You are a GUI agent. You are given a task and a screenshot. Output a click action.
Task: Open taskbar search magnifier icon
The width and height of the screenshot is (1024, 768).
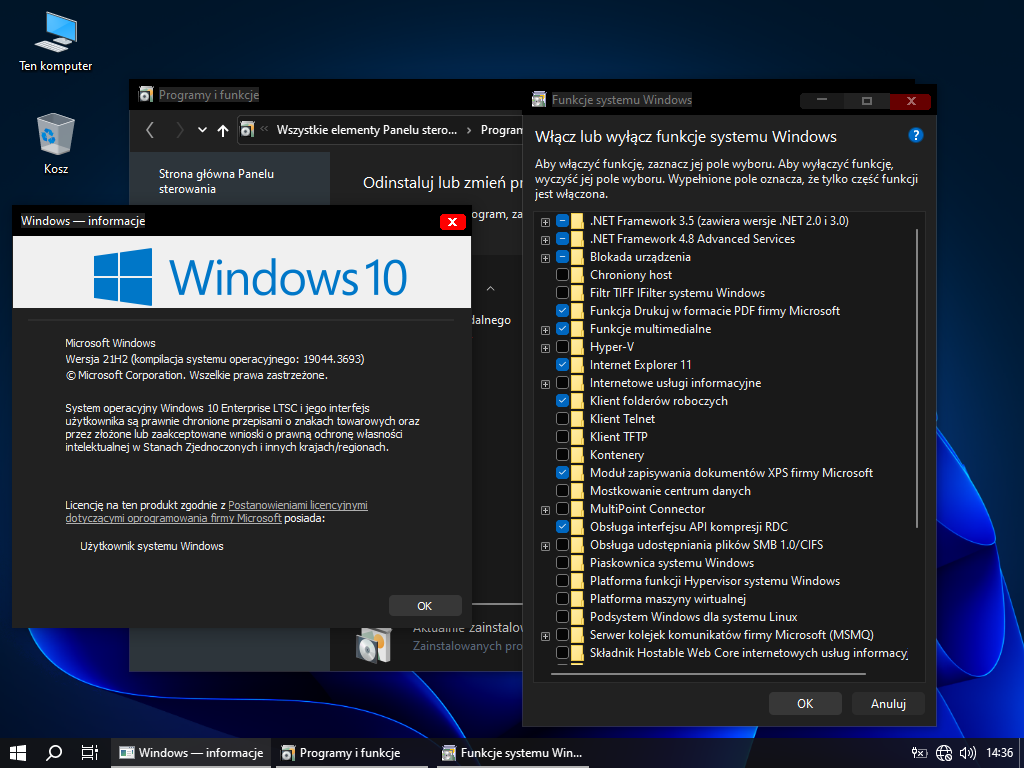click(54, 753)
